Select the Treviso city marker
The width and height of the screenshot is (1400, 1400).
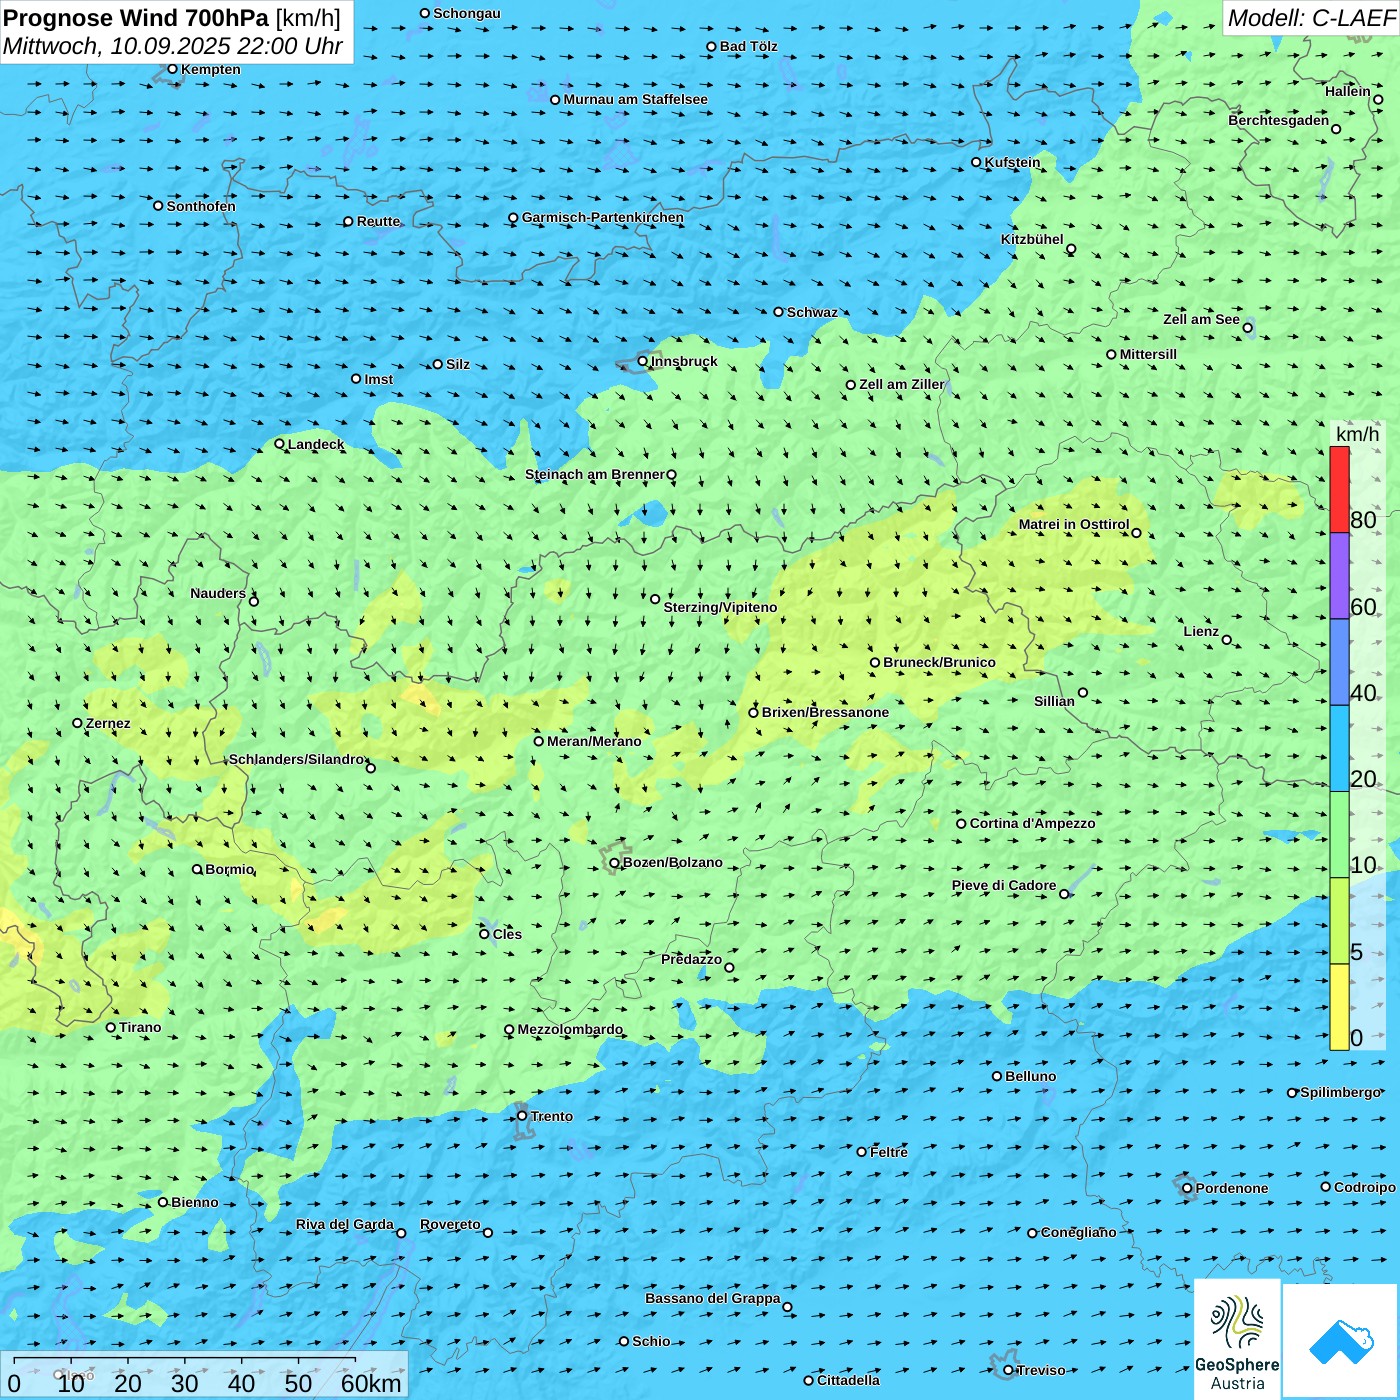pos(1008,1370)
